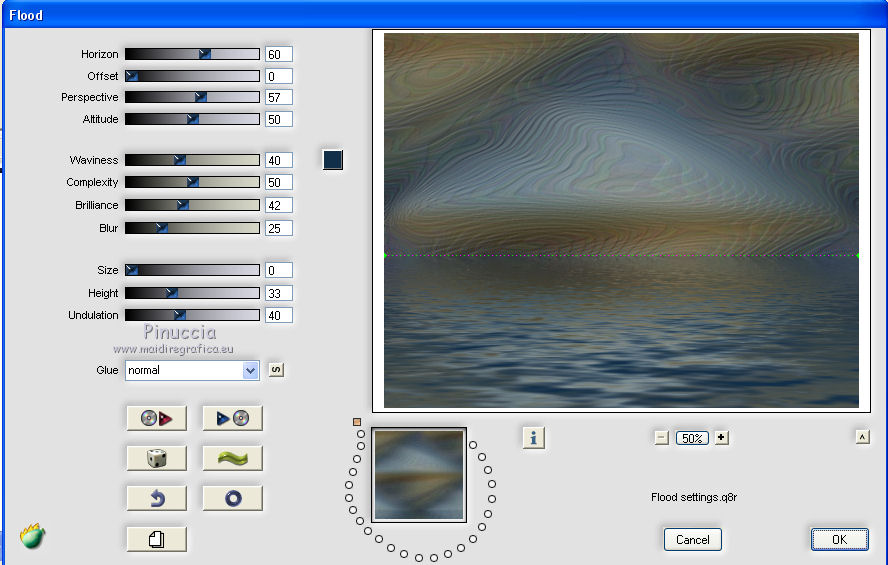Open the info 'i' button
The width and height of the screenshot is (888, 565).
click(x=533, y=438)
